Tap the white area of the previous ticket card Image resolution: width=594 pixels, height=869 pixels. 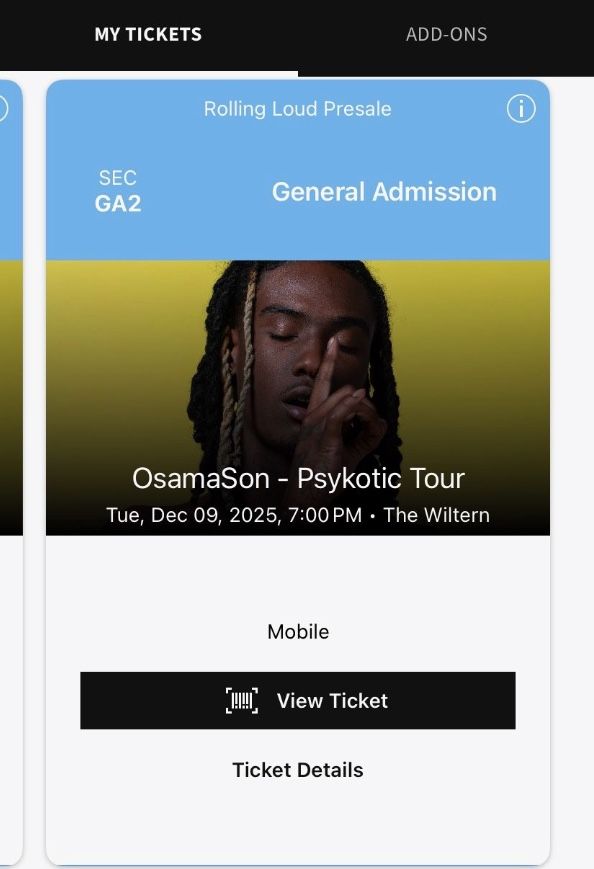(x=11, y=699)
